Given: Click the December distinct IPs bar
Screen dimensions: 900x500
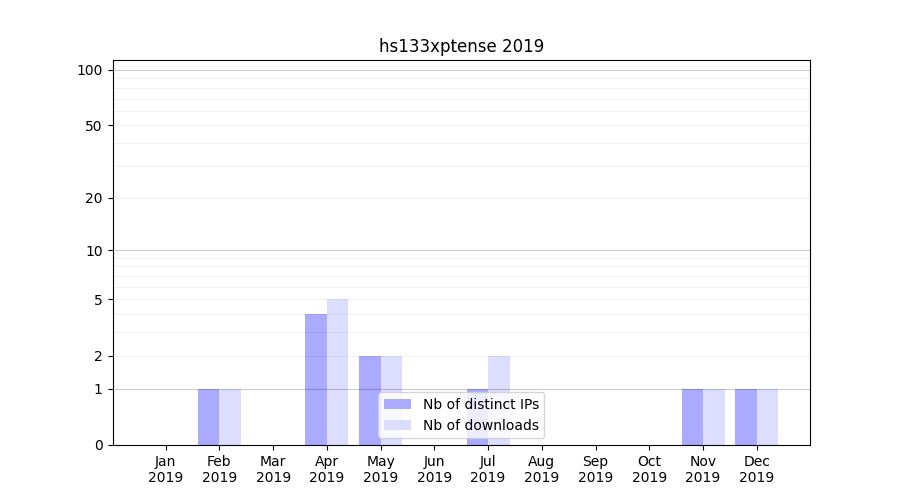Looking at the screenshot, I should click(x=746, y=416).
